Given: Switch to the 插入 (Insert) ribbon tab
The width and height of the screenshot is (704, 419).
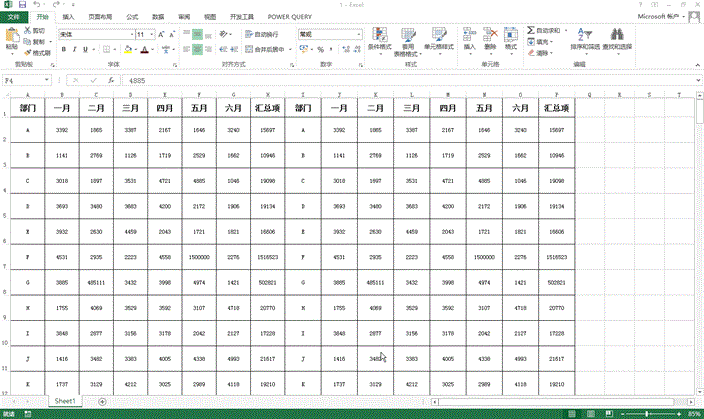Looking at the screenshot, I should pyautogui.click(x=67, y=17).
